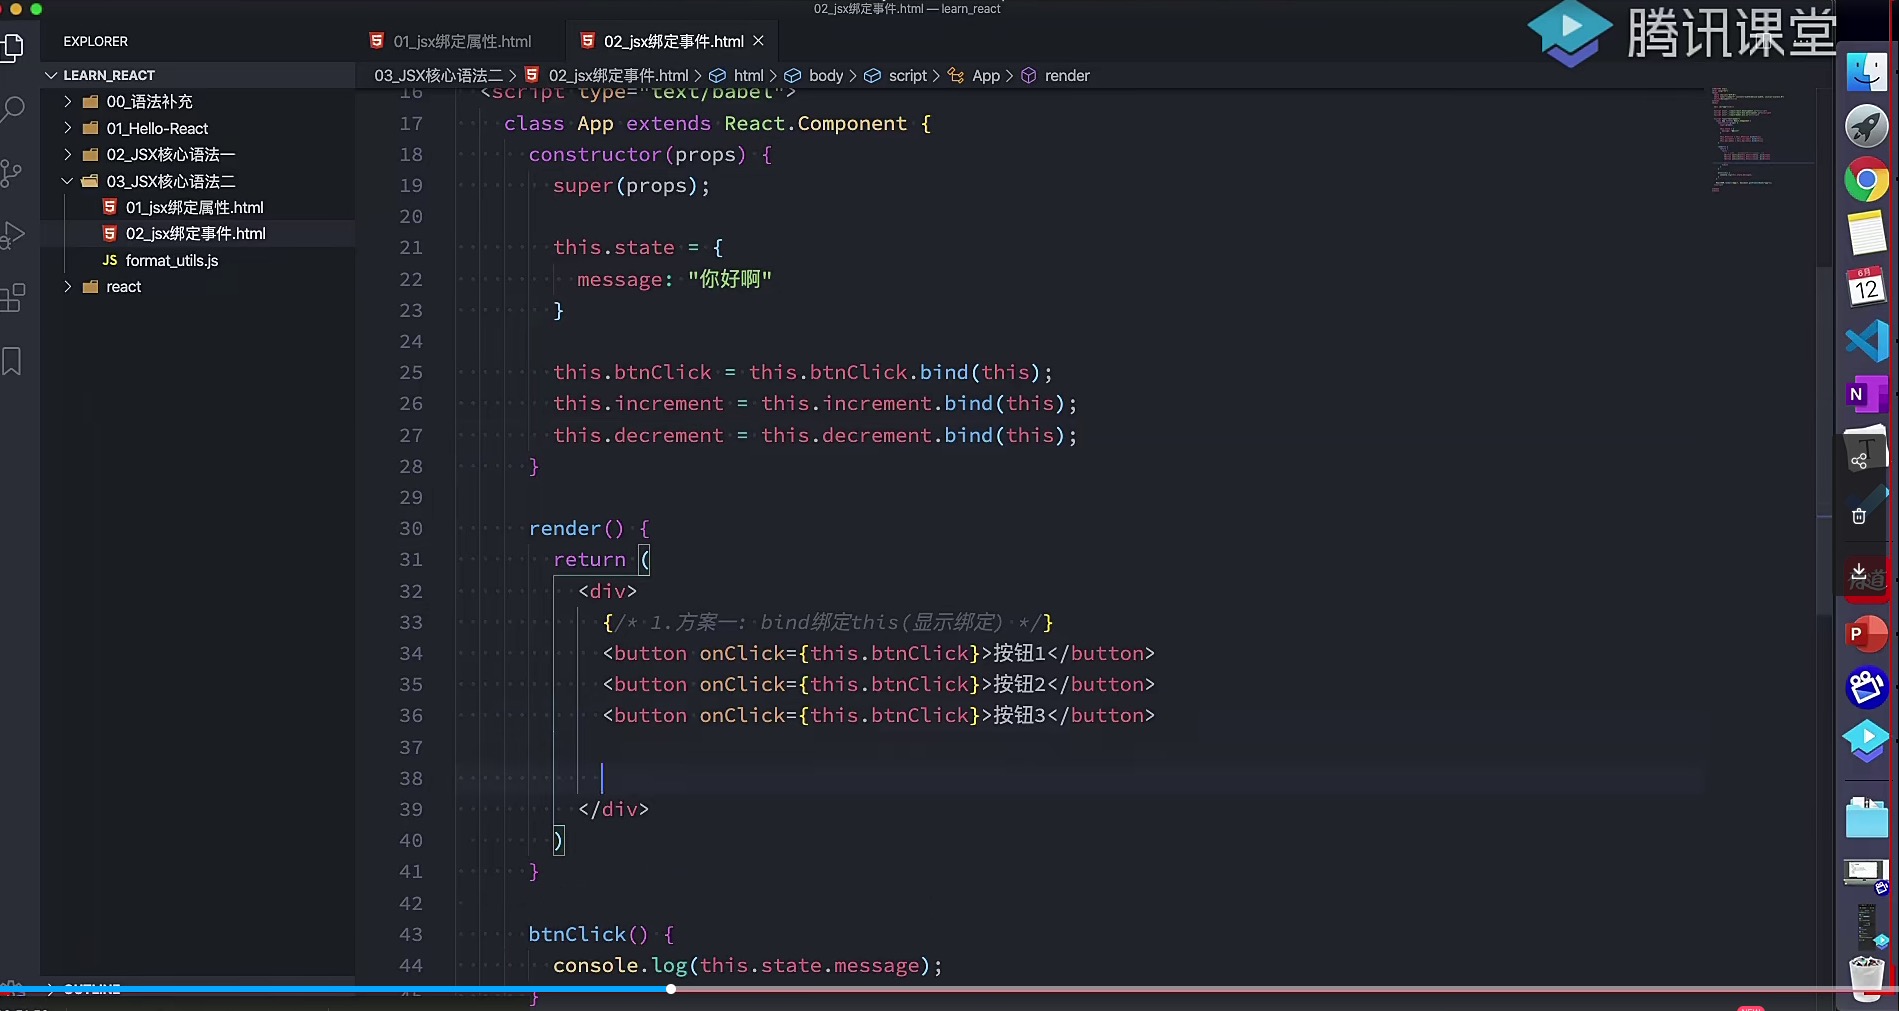Open the Notes app in dock
Screen dimensions: 1899x1011
(x=1866, y=234)
